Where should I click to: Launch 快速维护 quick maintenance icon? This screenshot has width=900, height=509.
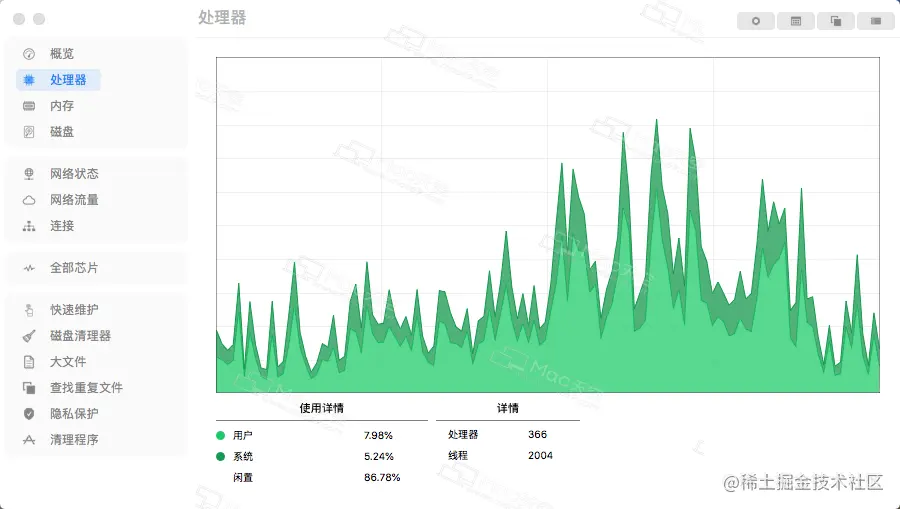(29, 310)
